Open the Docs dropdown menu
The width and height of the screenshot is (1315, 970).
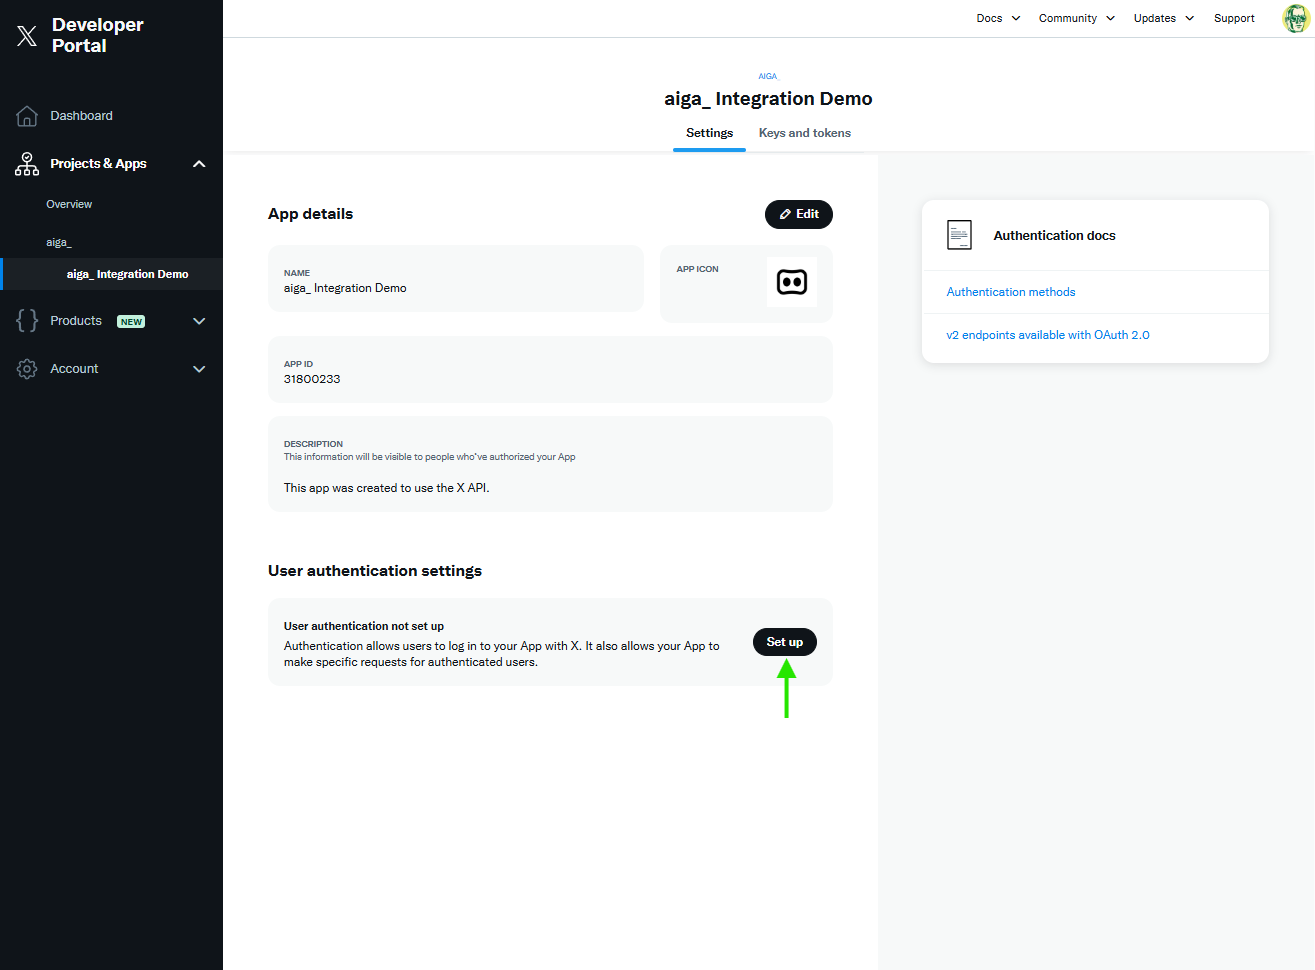click(x=998, y=18)
